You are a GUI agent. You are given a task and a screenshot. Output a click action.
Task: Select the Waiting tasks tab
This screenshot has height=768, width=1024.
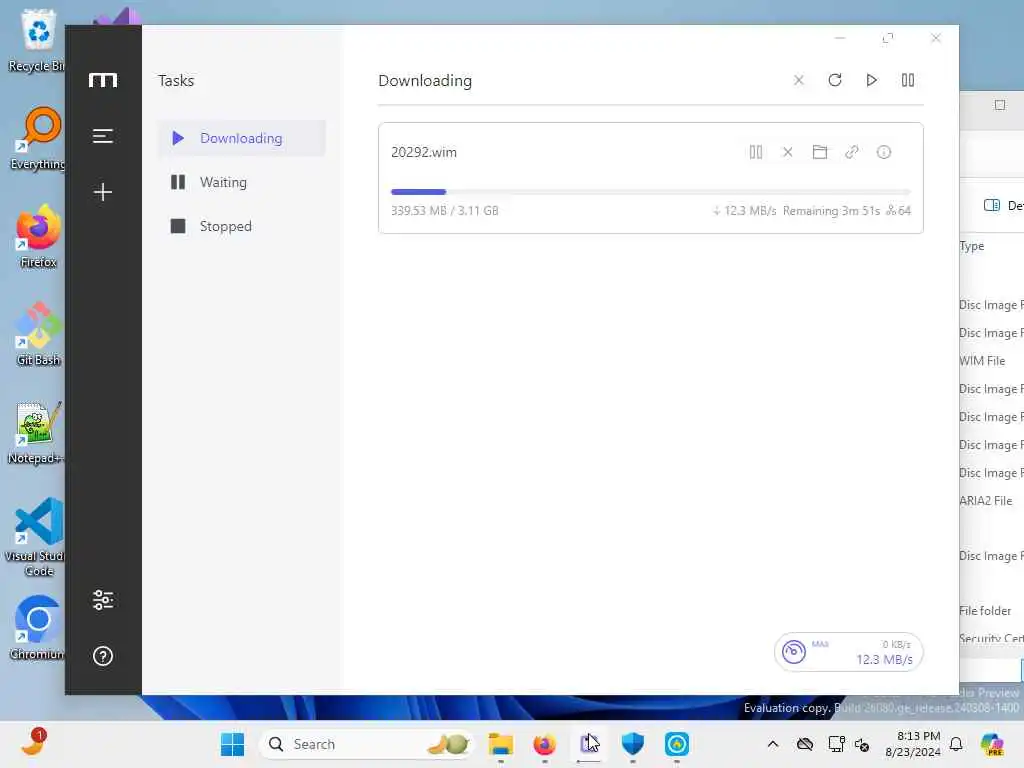point(242,182)
